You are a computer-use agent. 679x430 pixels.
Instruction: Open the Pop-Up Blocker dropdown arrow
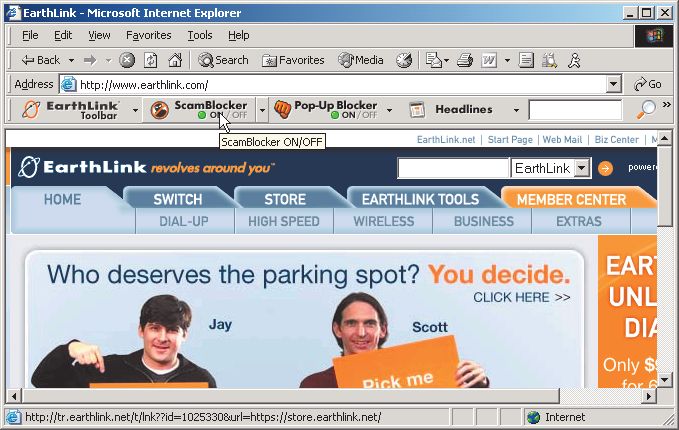point(389,110)
